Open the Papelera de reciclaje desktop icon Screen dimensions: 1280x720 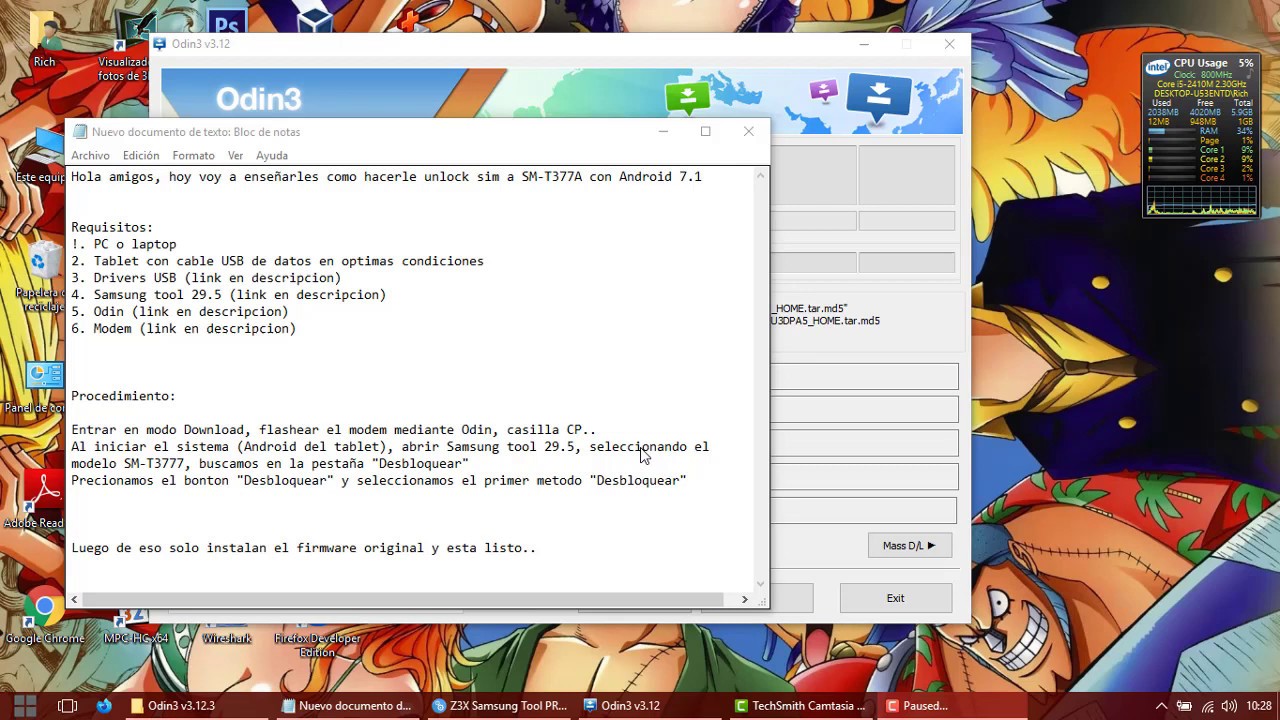[x=44, y=275]
